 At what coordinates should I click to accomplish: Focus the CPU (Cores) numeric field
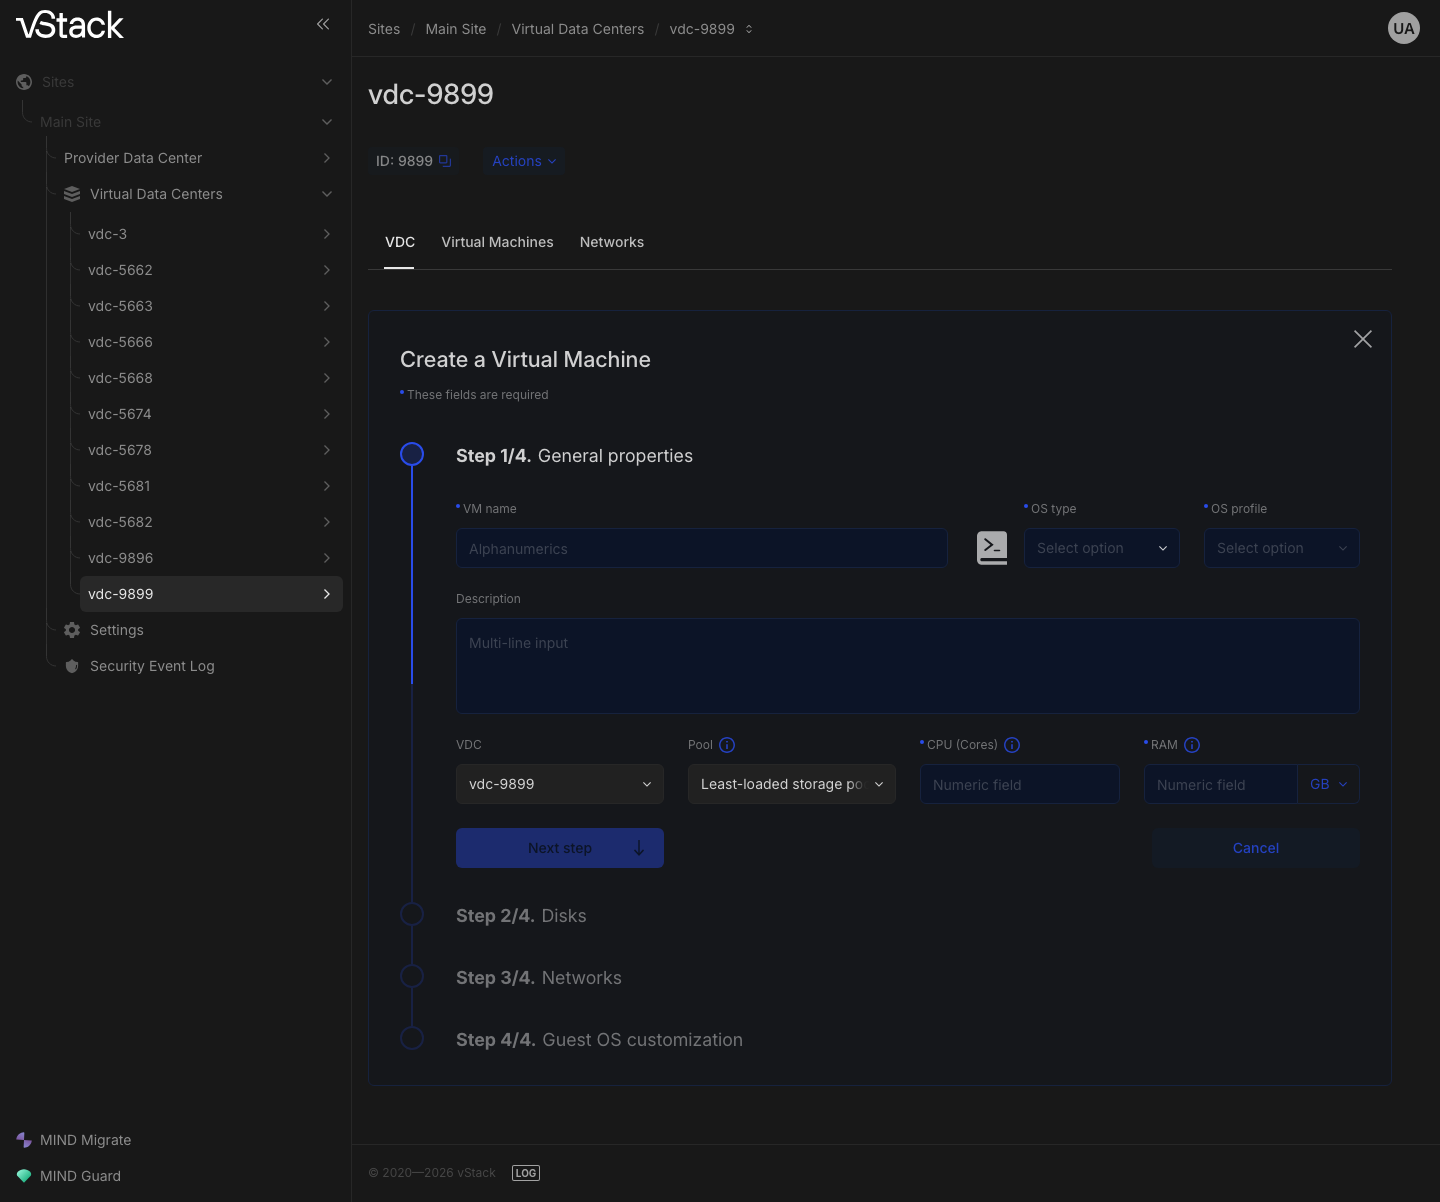[x=1020, y=784]
